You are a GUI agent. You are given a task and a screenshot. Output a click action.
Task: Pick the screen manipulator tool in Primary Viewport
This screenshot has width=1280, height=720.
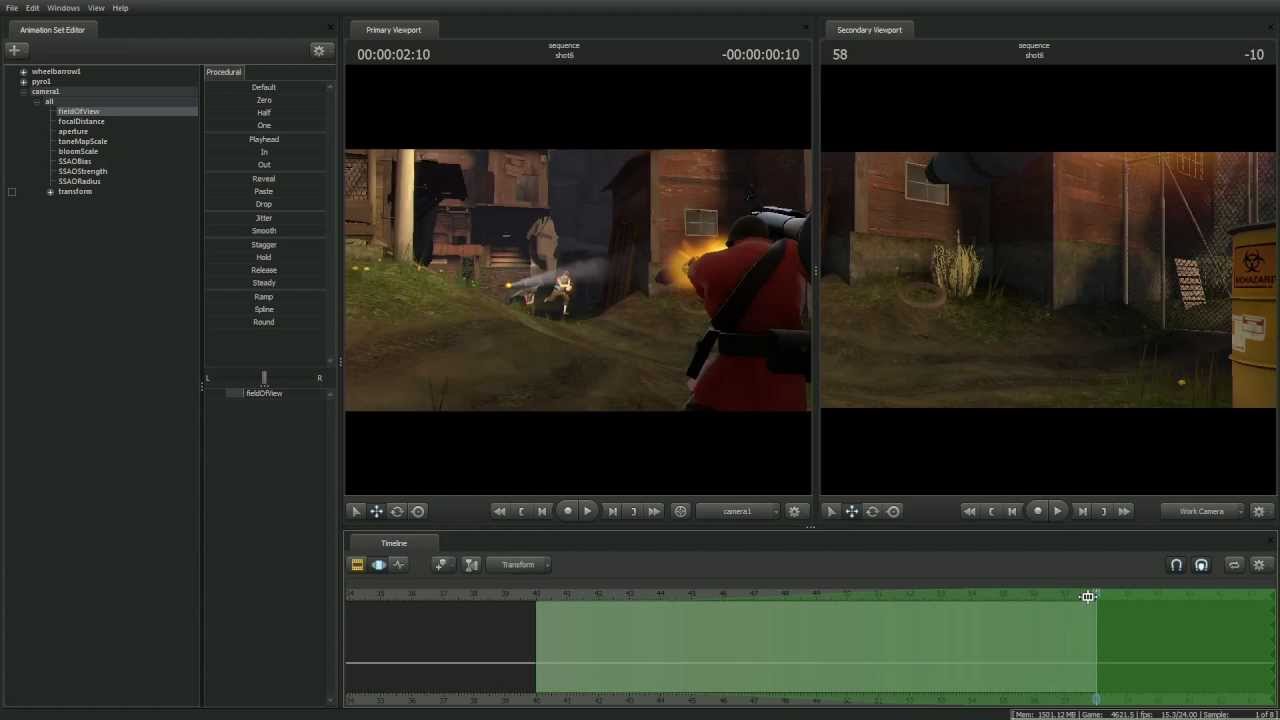[418, 511]
